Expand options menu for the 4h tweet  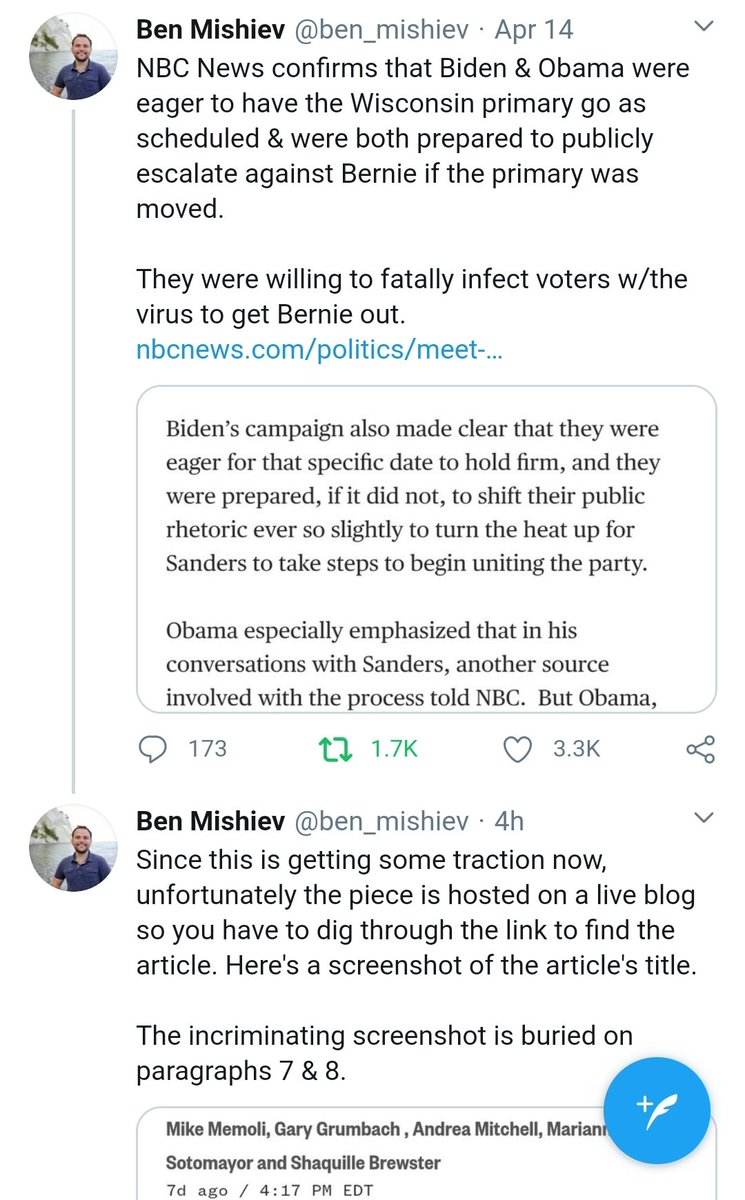(704, 820)
